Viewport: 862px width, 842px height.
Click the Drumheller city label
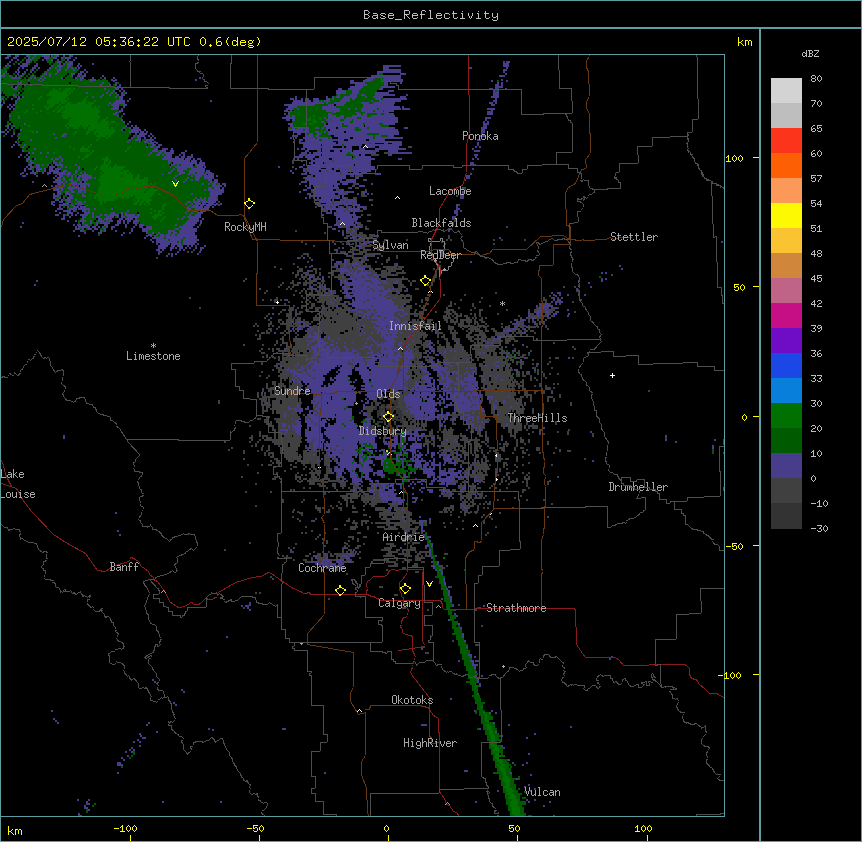[638, 487]
